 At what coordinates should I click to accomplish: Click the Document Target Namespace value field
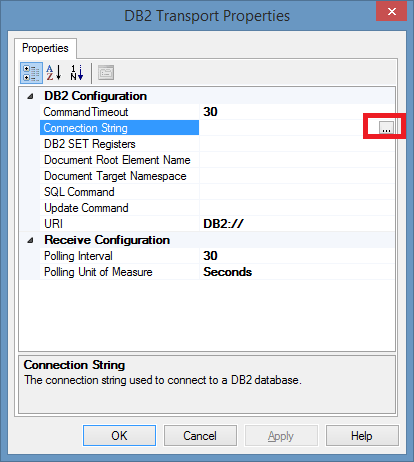(x=297, y=176)
